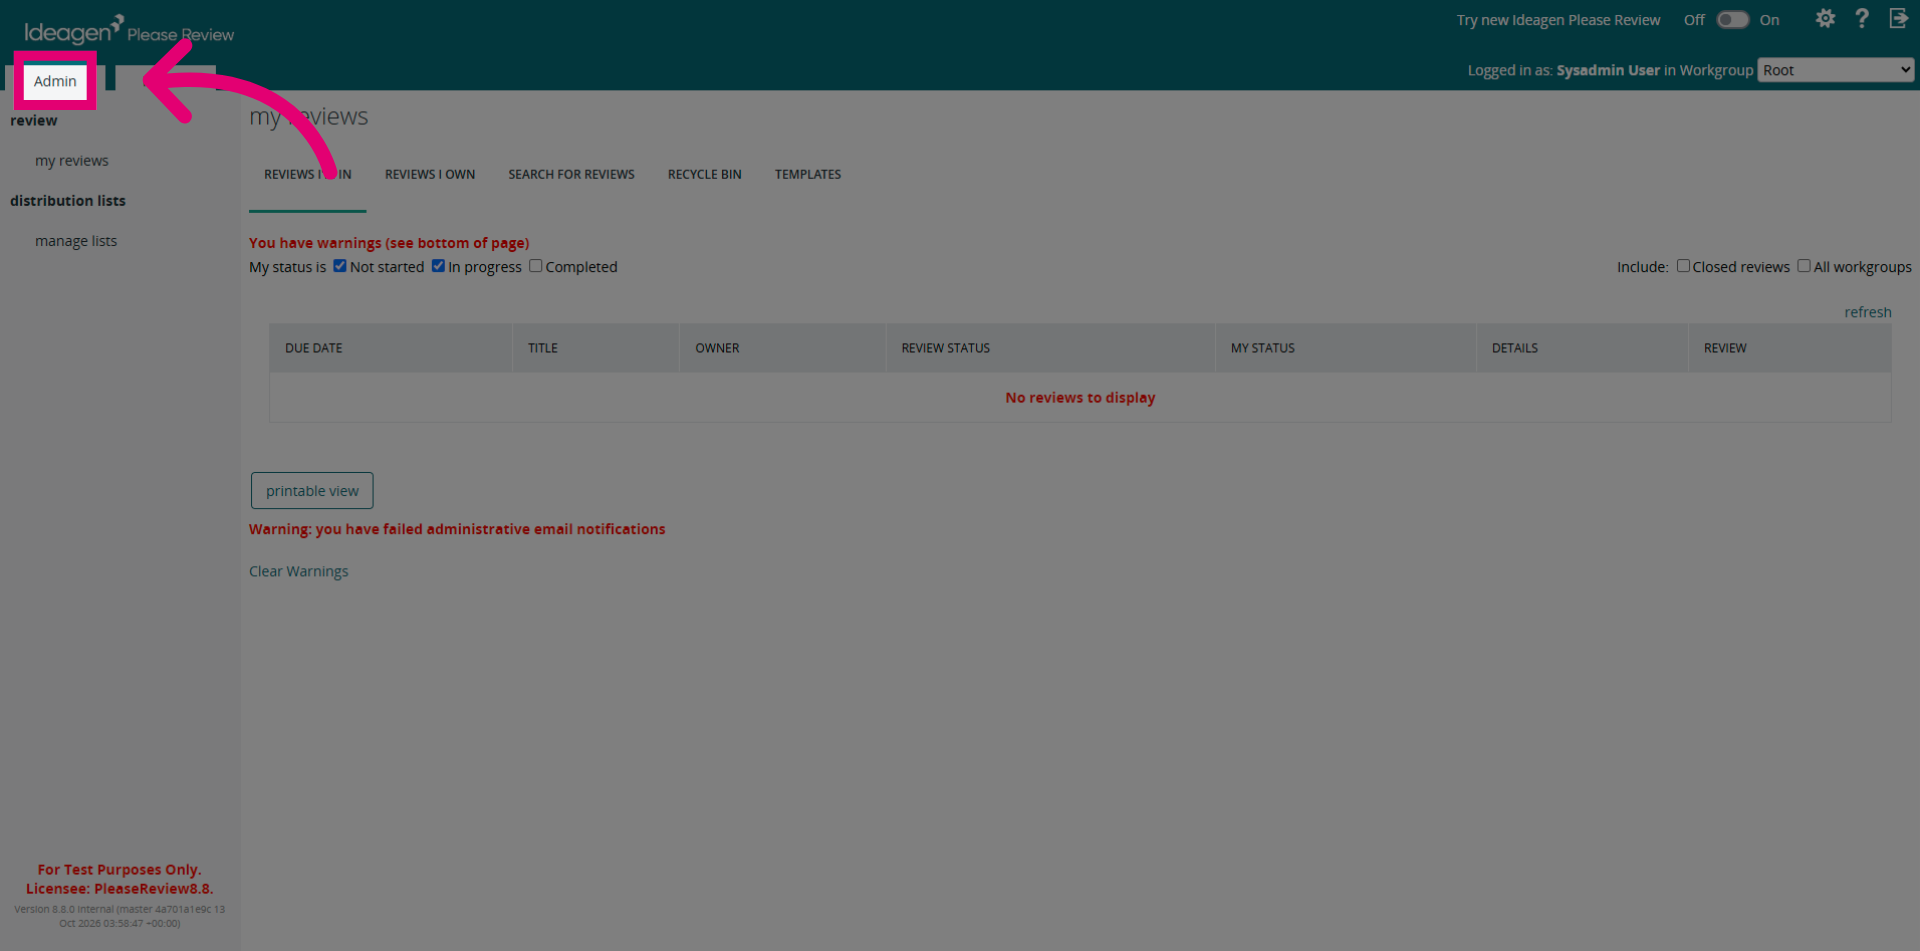
Task: Toggle the new Ideagen Please Review switch
Action: 1733,20
